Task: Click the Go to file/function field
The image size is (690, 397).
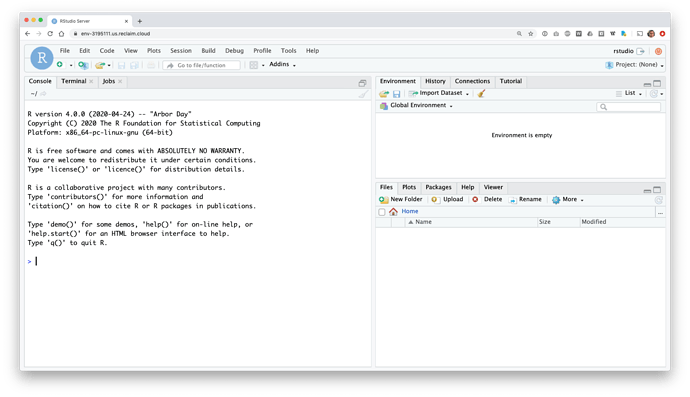Action: tap(202, 65)
